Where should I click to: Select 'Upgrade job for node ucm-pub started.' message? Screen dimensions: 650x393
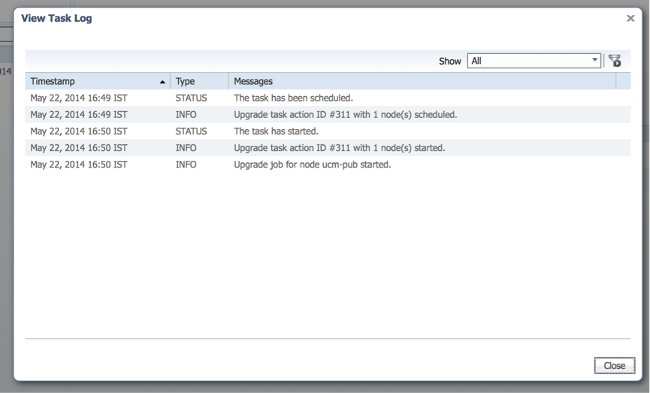click(313, 165)
